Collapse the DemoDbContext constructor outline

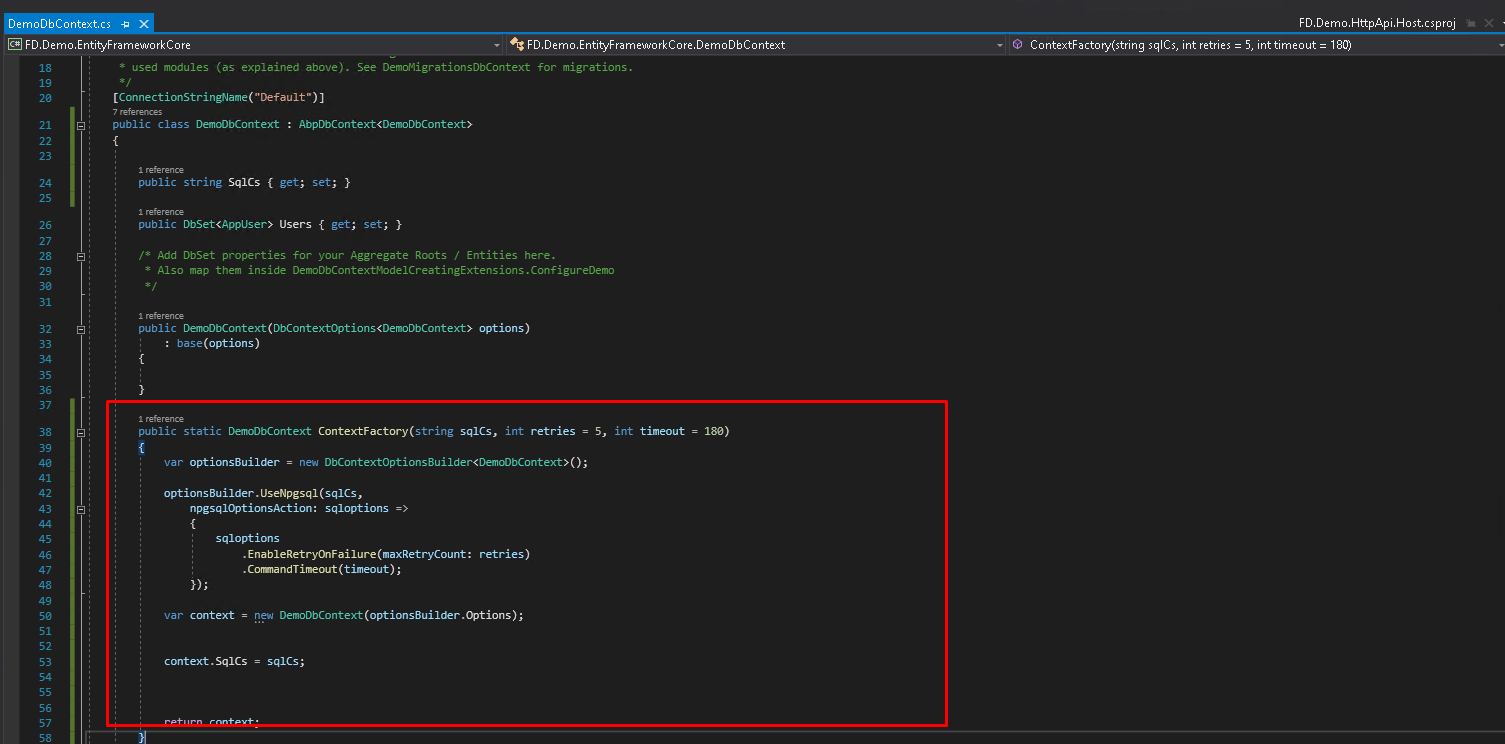(81, 329)
